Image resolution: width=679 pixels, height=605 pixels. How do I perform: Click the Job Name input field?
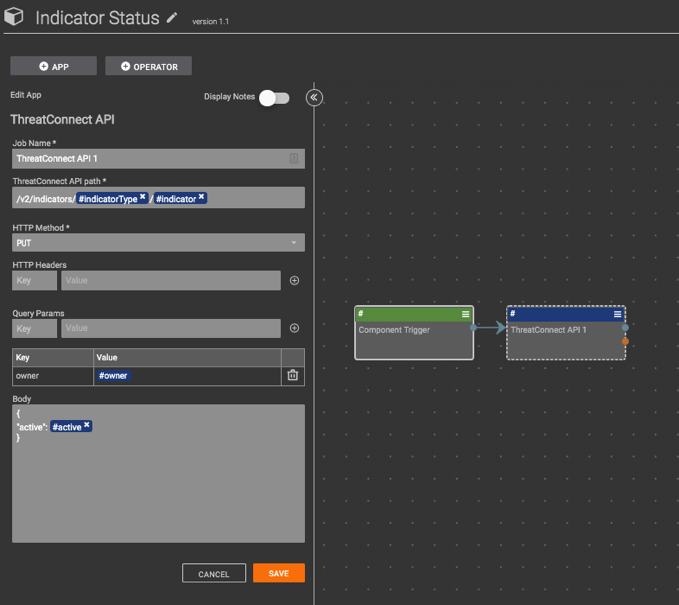click(x=158, y=159)
